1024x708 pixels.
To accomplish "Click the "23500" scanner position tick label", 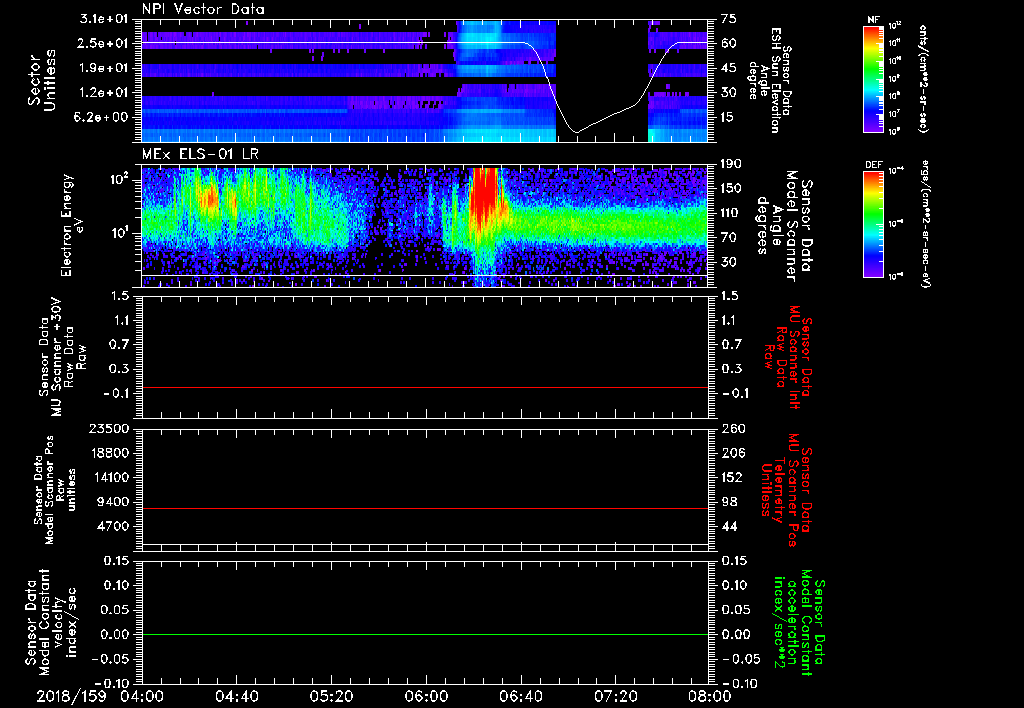I will point(110,429).
